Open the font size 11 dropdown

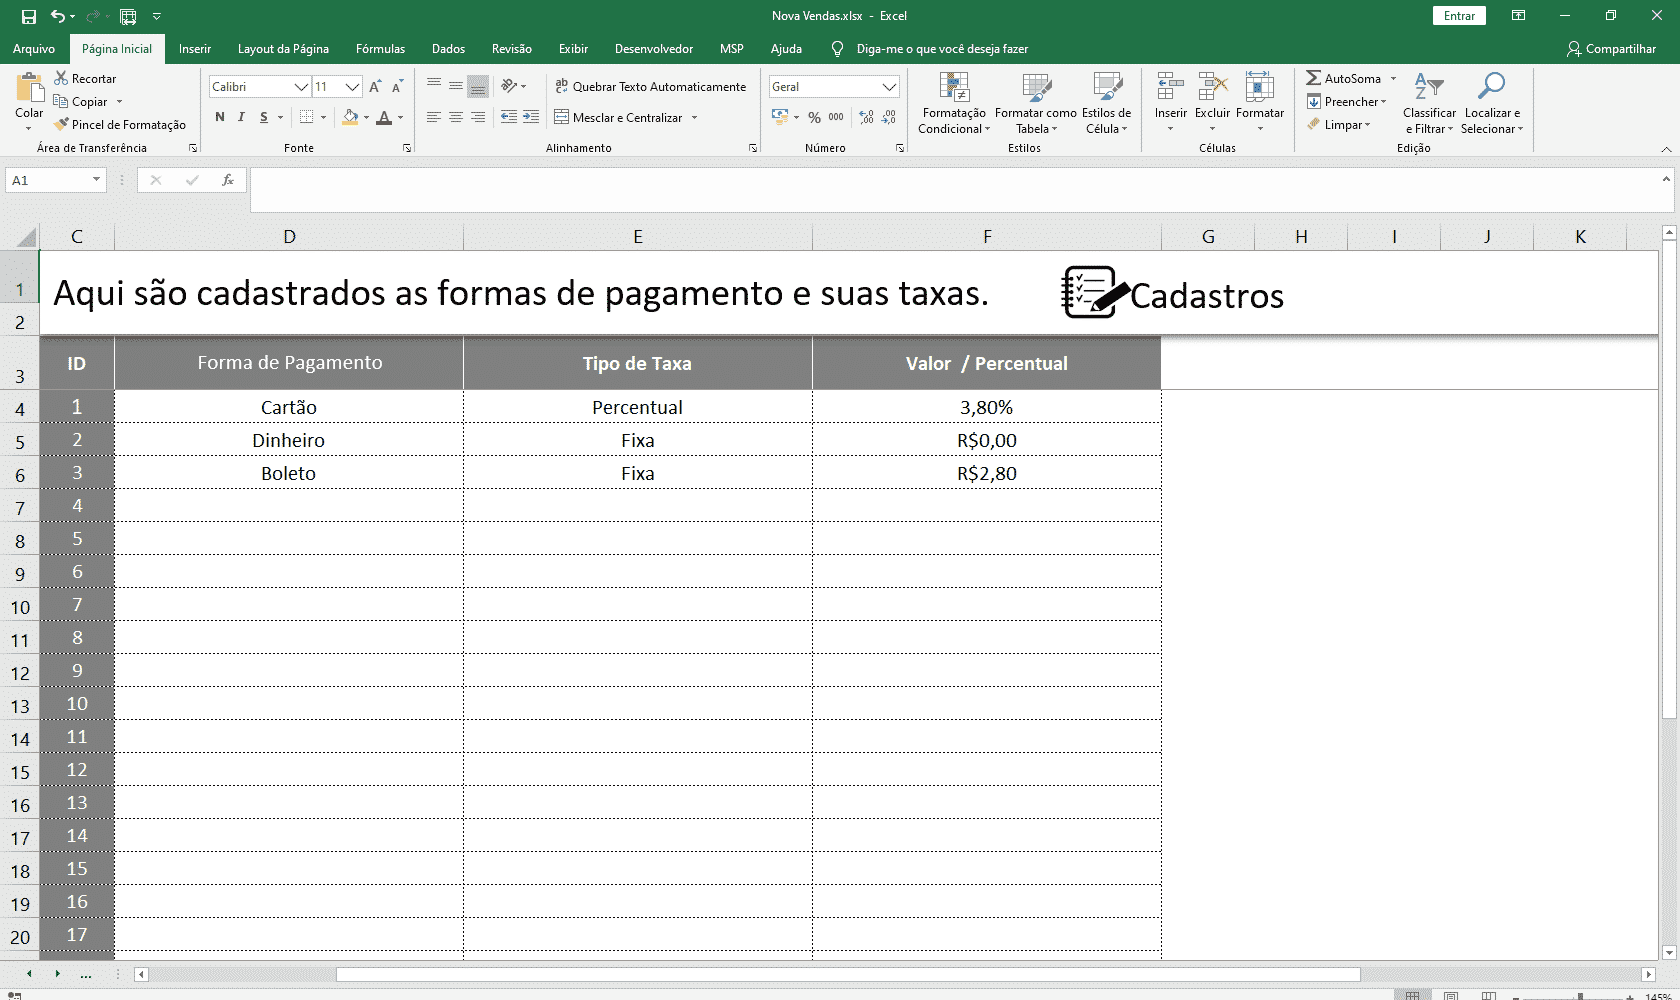(x=352, y=87)
